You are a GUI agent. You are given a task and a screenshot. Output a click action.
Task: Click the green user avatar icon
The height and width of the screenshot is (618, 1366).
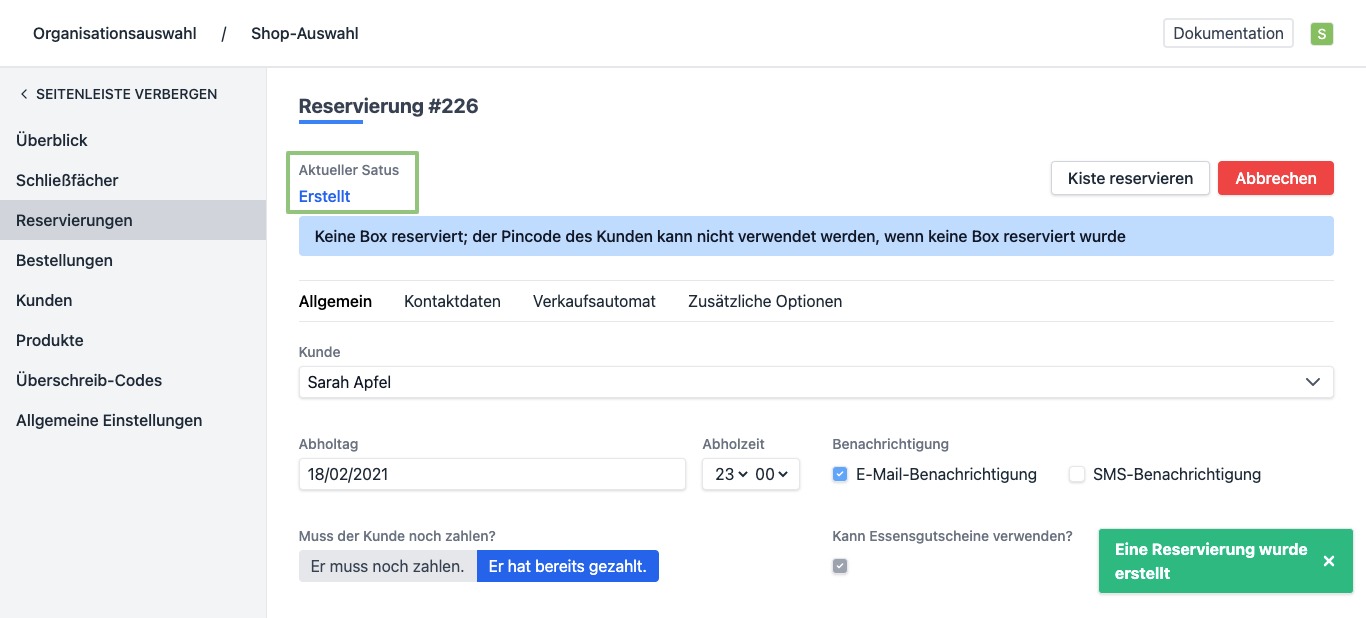pyautogui.click(x=1322, y=34)
